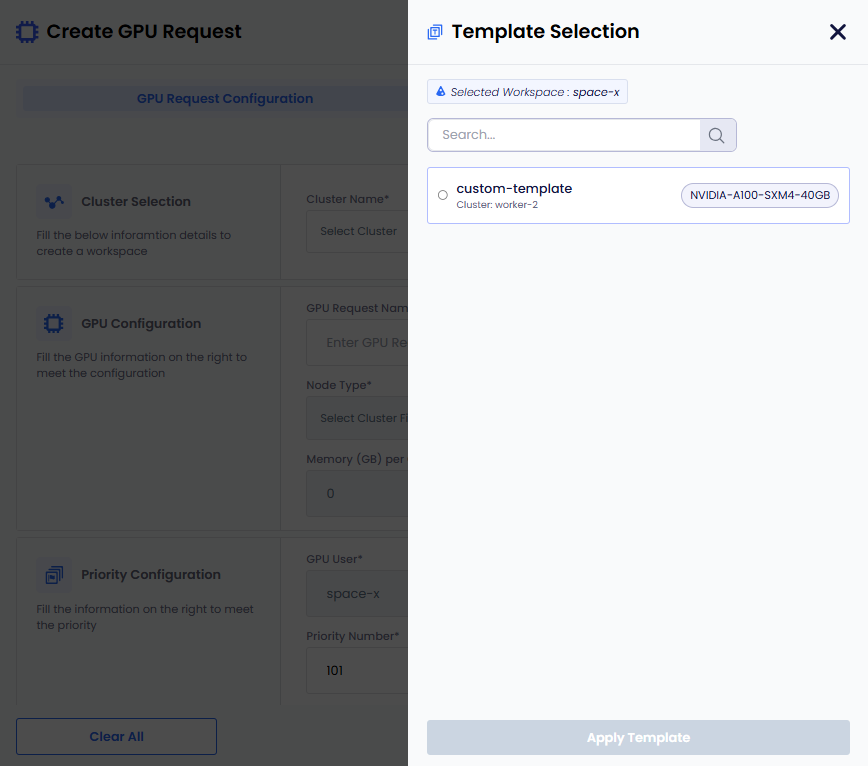Image resolution: width=868 pixels, height=766 pixels.
Task: Click the search magnifier icon
Action: pyautogui.click(x=717, y=135)
